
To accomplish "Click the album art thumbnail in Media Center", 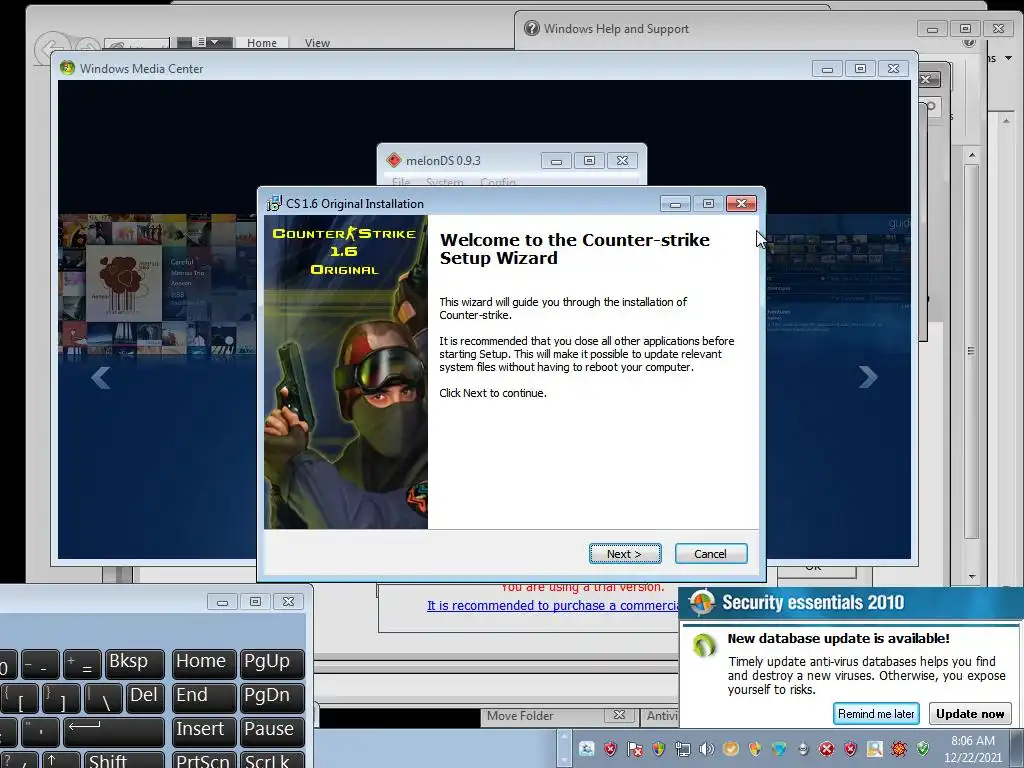I will (x=123, y=283).
